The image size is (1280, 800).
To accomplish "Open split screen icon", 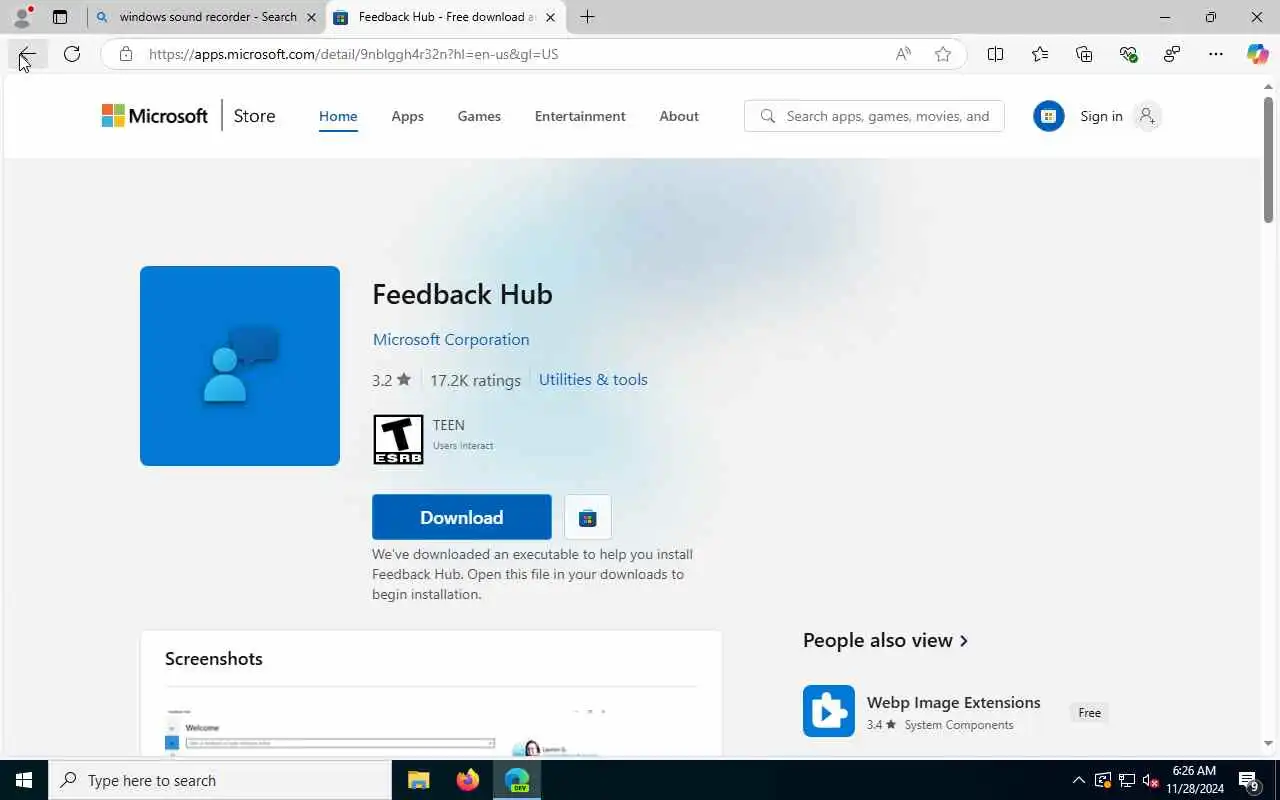I will click(995, 54).
